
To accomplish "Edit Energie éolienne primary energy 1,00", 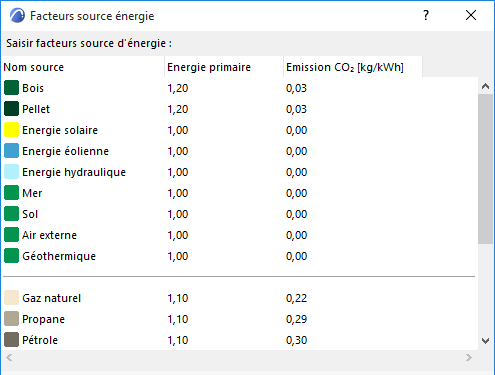I will (x=178, y=151).
